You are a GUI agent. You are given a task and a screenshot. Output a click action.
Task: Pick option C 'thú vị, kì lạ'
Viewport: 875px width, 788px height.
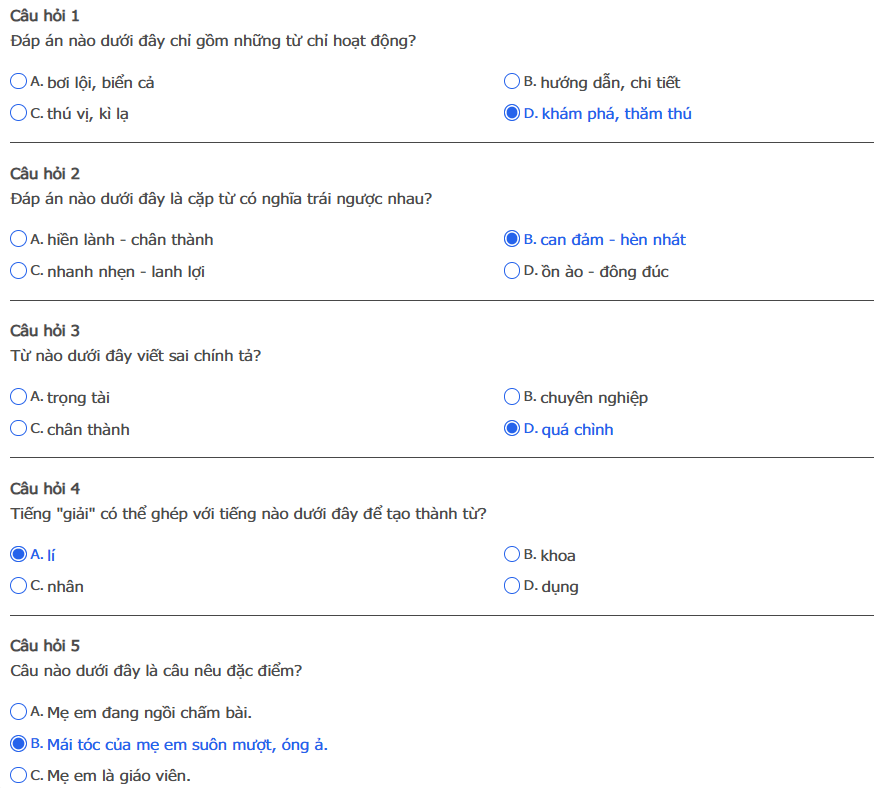(x=19, y=113)
